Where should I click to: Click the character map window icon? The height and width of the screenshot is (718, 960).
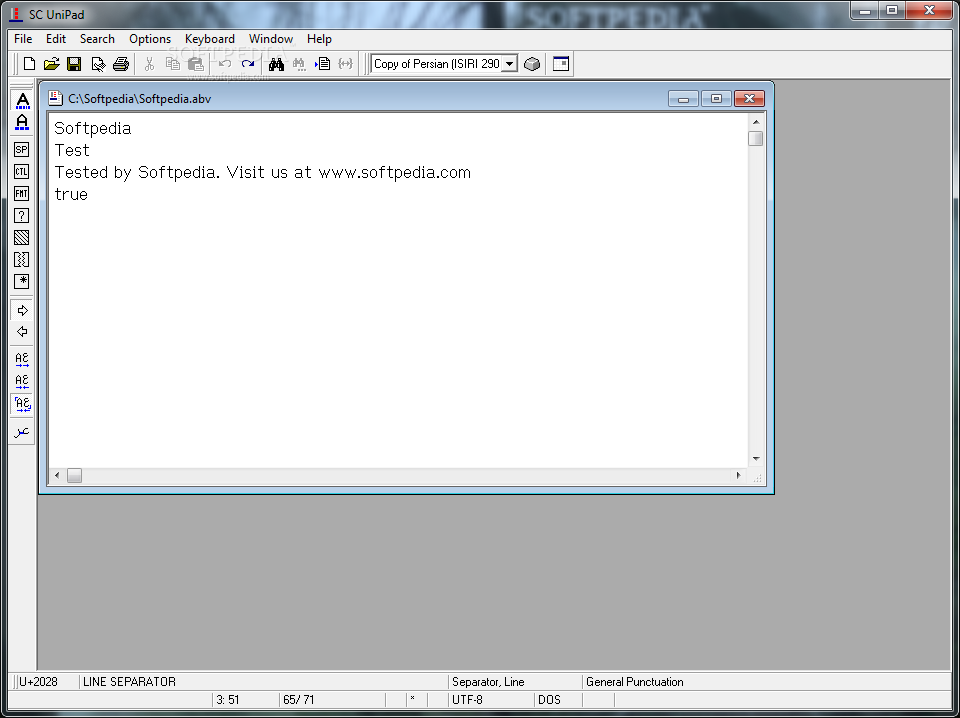pos(561,64)
